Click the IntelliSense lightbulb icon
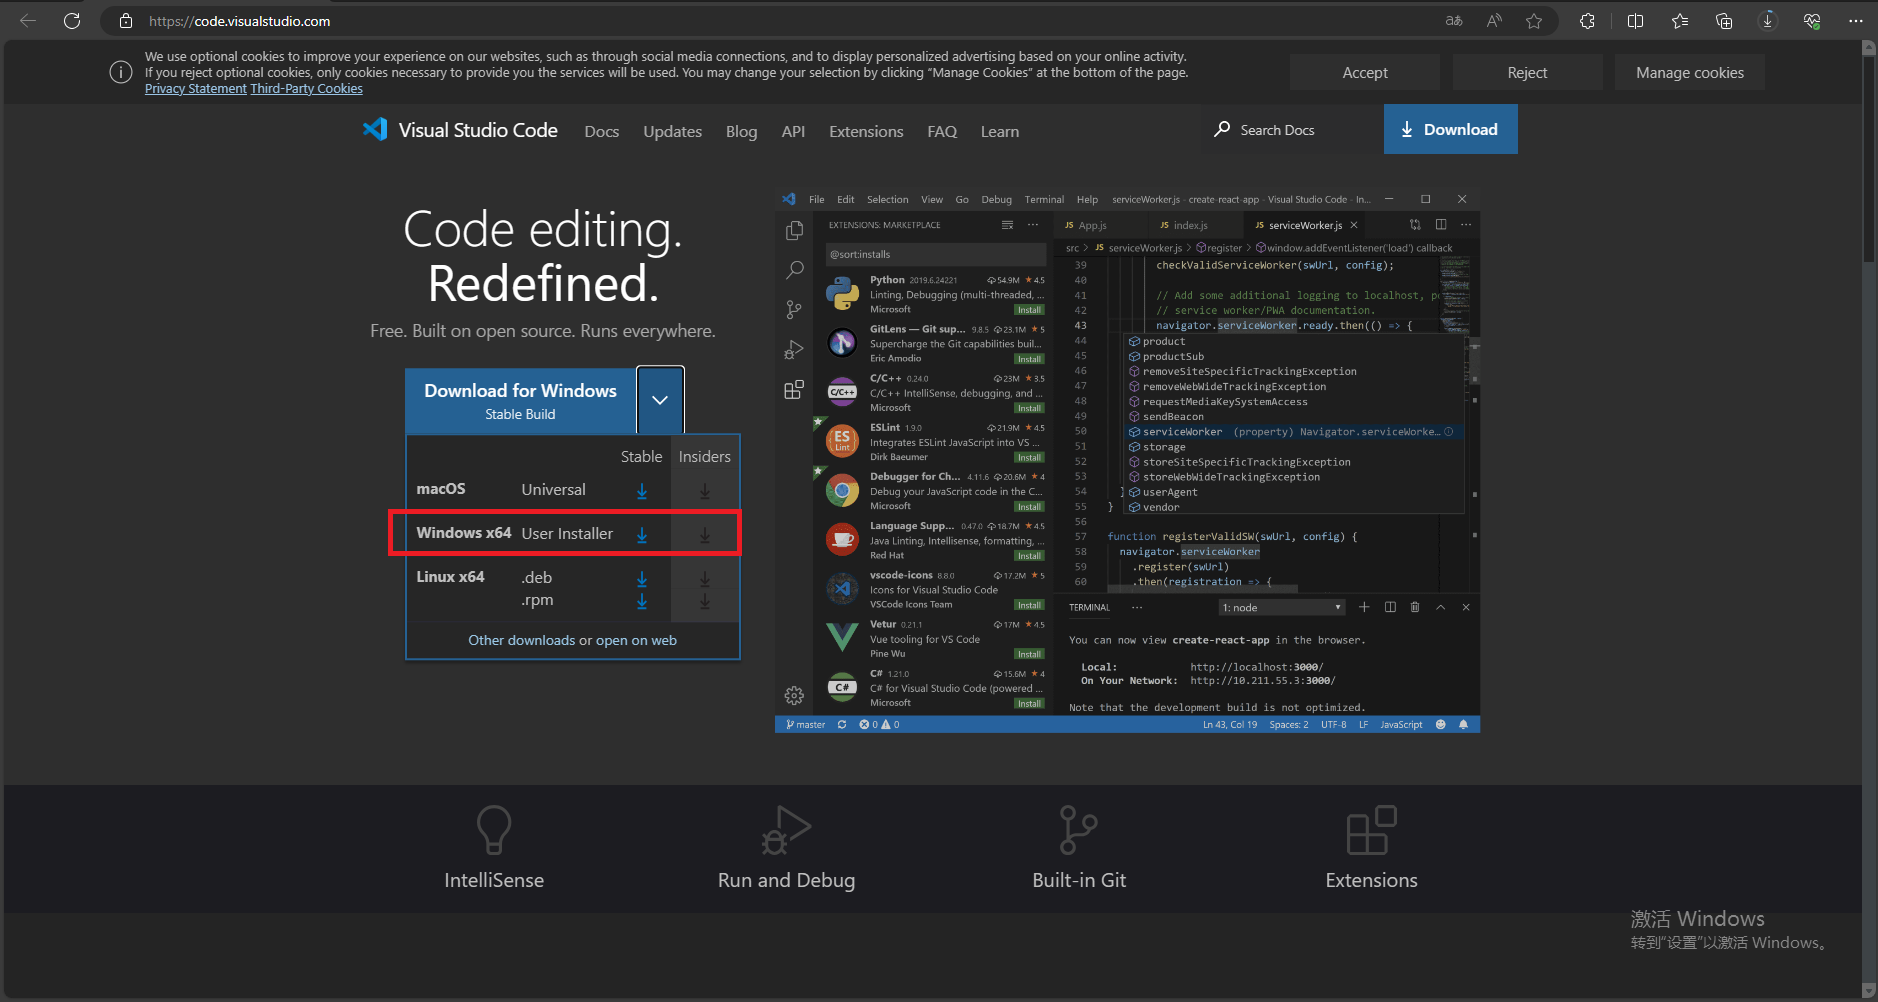The height and width of the screenshot is (1002, 1878). pyautogui.click(x=494, y=830)
